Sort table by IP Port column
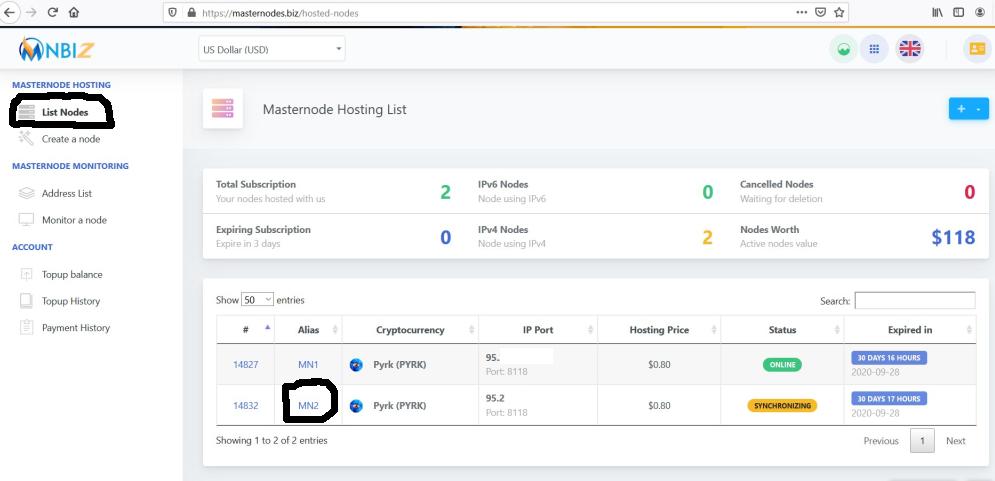The image size is (995, 481). point(537,330)
